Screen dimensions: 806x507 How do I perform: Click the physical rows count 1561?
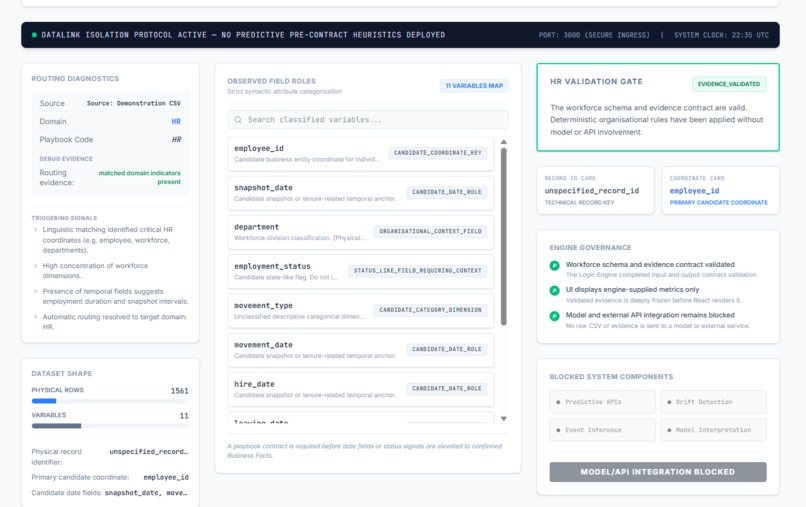tap(179, 391)
